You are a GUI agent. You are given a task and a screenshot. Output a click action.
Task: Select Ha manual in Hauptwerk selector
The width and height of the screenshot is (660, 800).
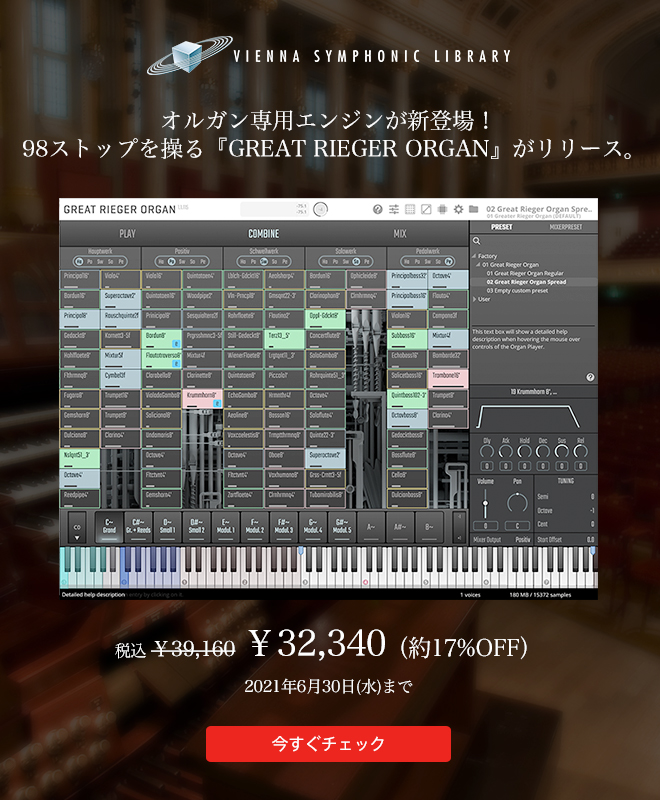pyautogui.click(x=79, y=261)
